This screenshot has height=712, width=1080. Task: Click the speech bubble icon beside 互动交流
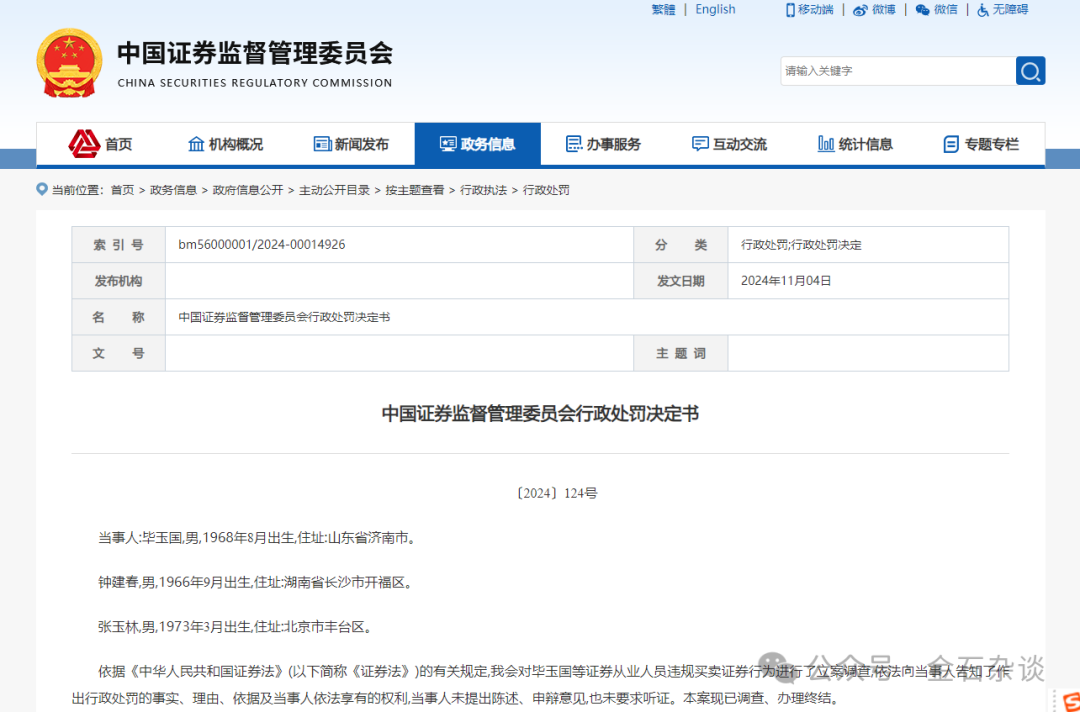(x=700, y=144)
